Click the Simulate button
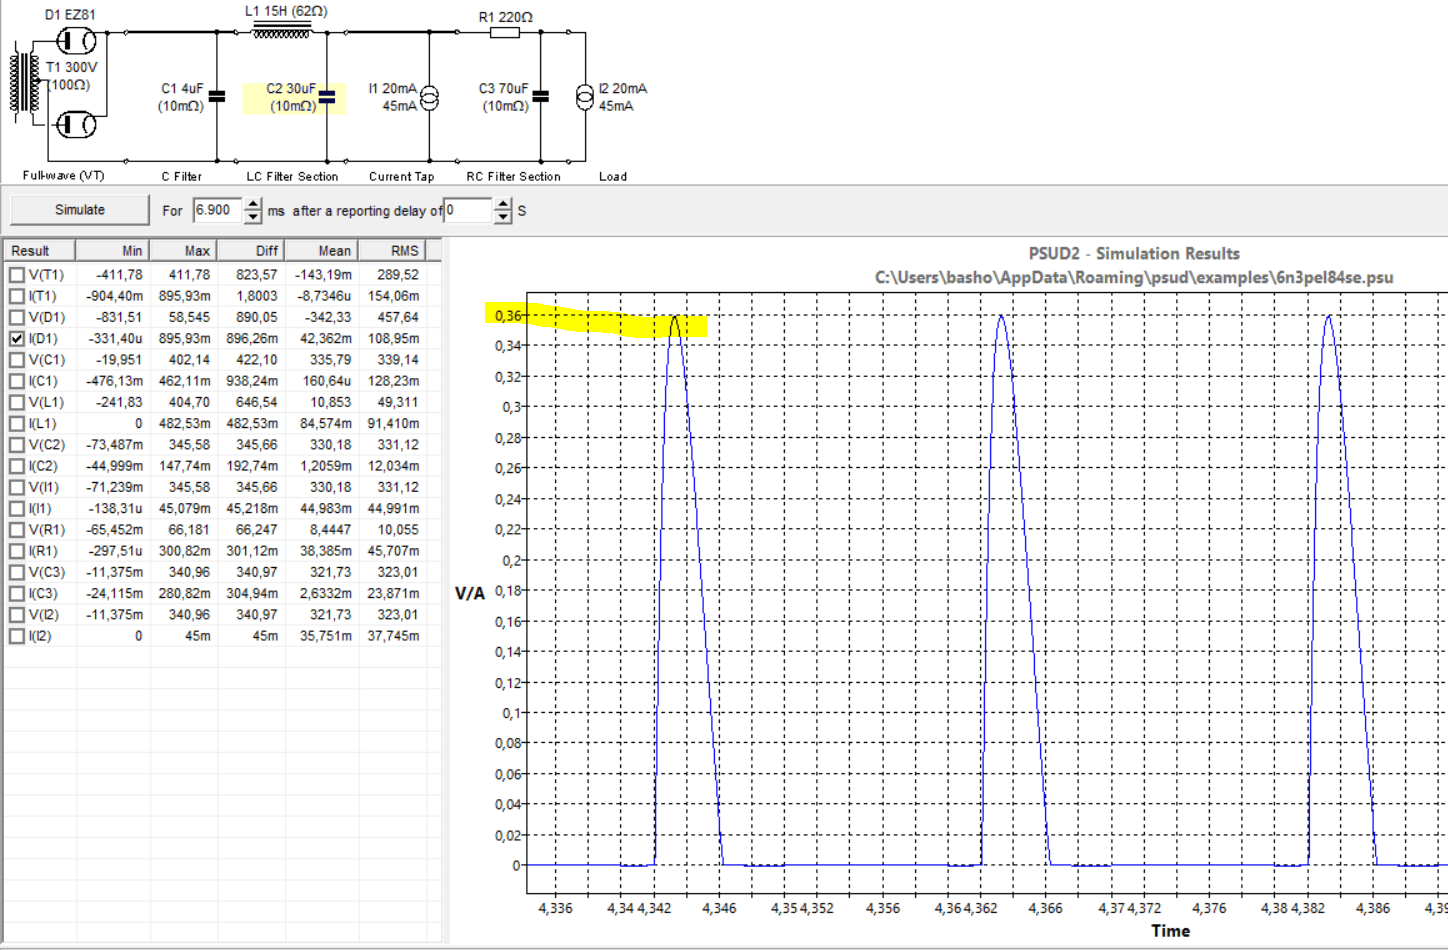1448x950 pixels. click(x=80, y=210)
